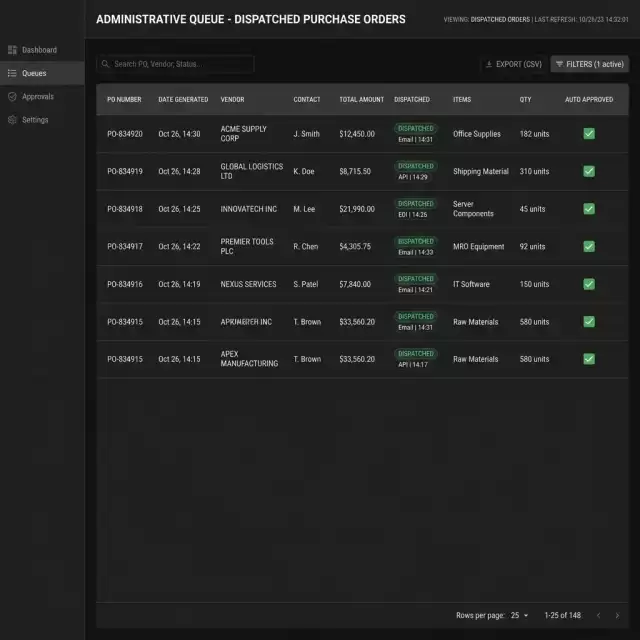Click amount $12,450.00
The image size is (640, 640).
[357, 134]
